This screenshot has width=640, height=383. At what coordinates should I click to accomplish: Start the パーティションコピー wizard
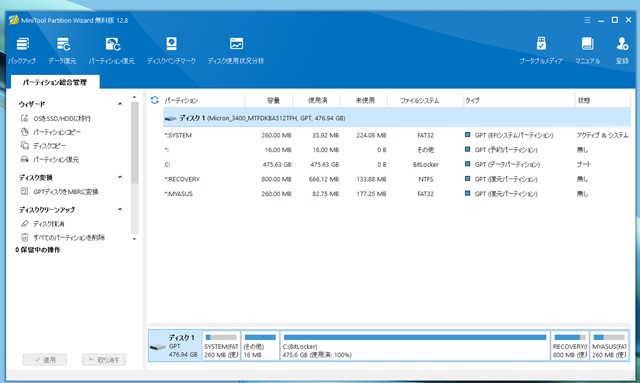coord(51,132)
